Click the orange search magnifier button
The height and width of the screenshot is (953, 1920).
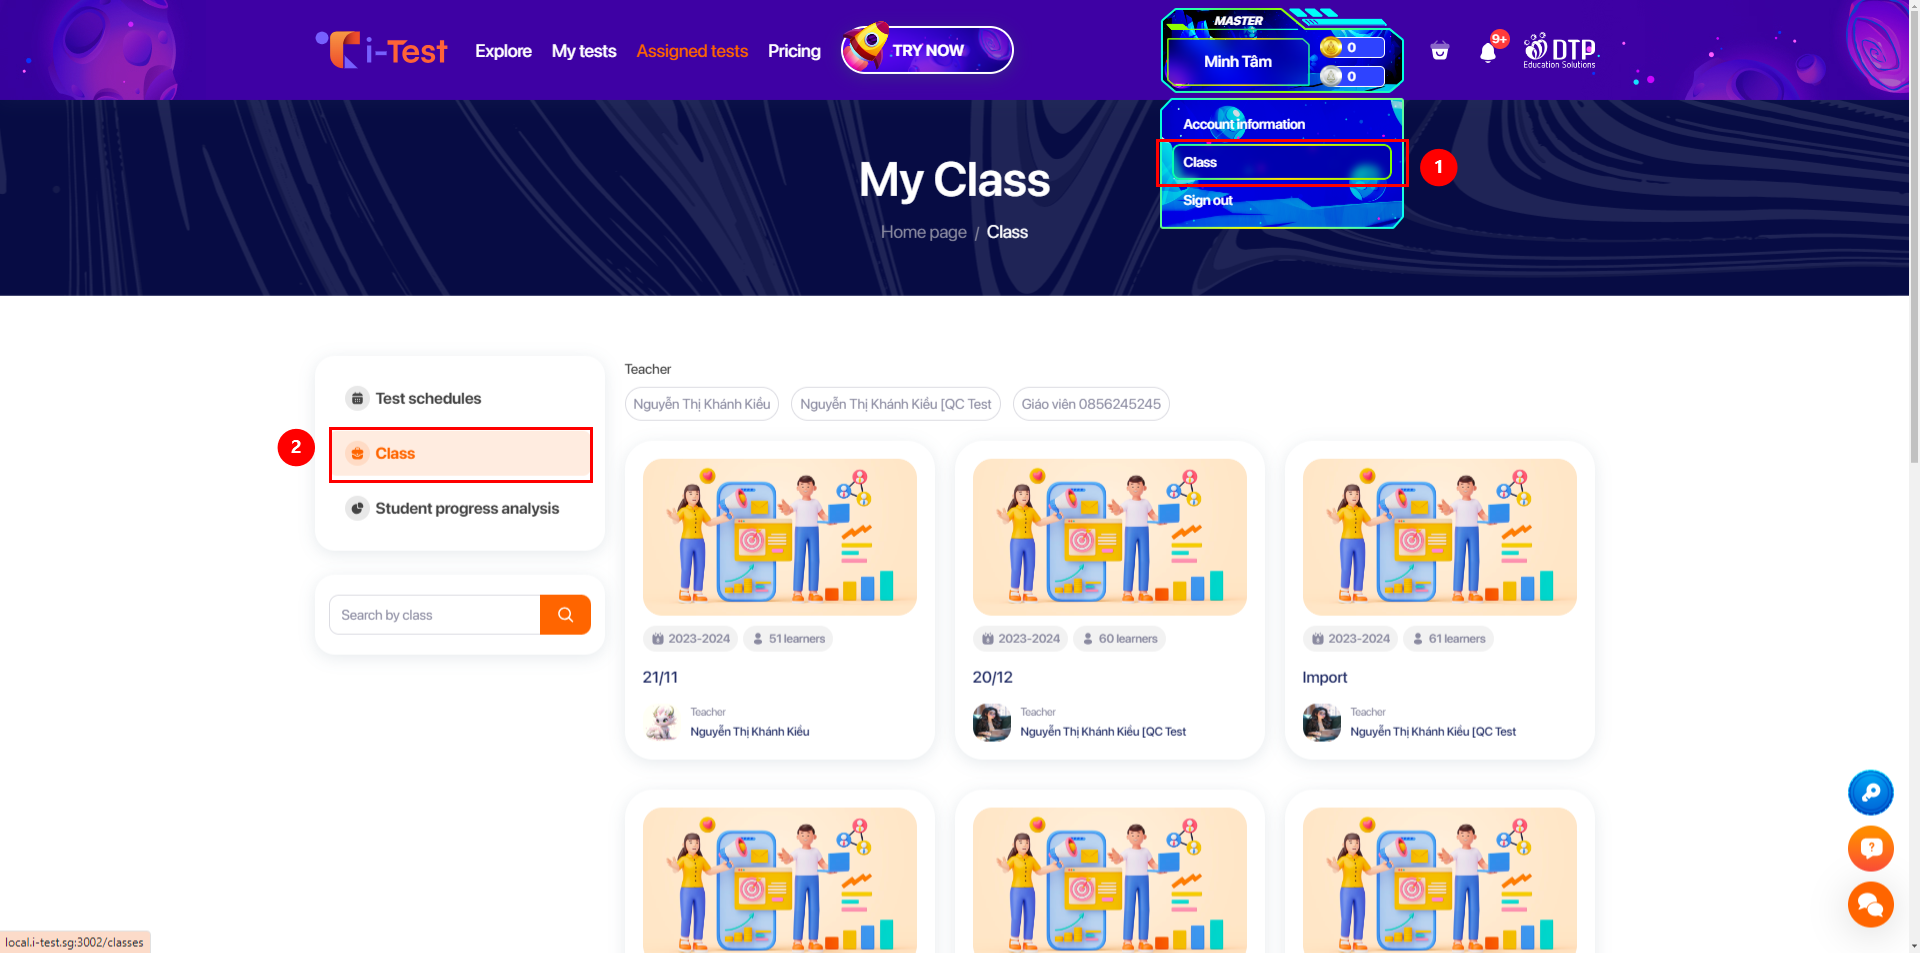(565, 615)
